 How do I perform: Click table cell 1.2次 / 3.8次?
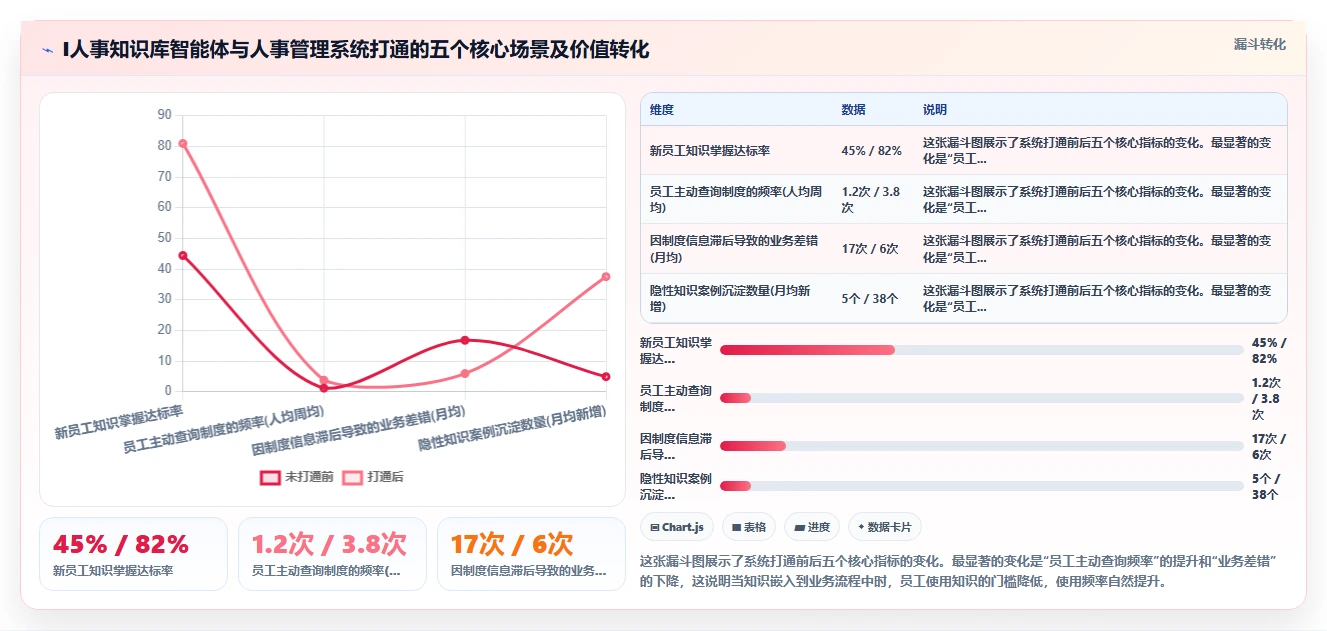click(x=873, y=199)
